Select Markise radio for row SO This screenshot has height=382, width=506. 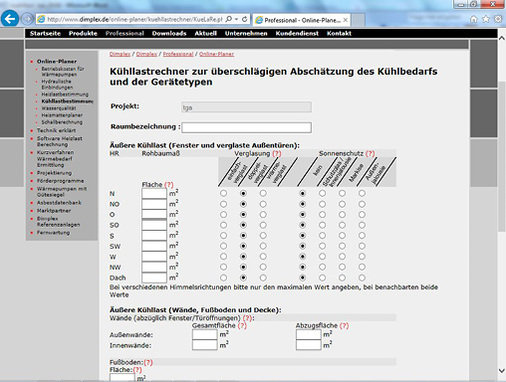[x=342, y=225]
